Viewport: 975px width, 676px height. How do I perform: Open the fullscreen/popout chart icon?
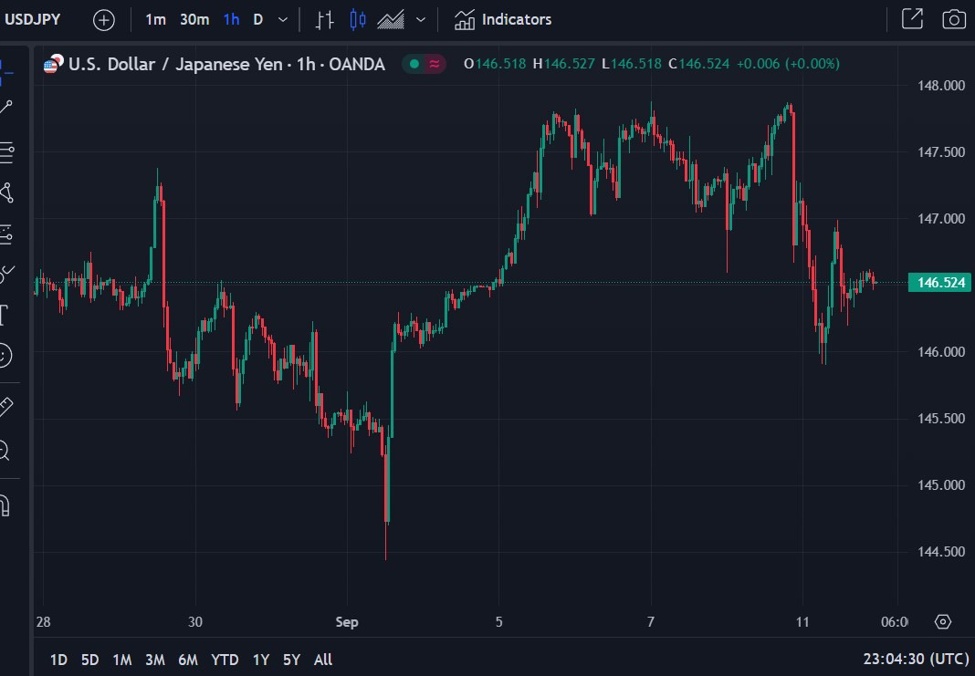pos(912,19)
